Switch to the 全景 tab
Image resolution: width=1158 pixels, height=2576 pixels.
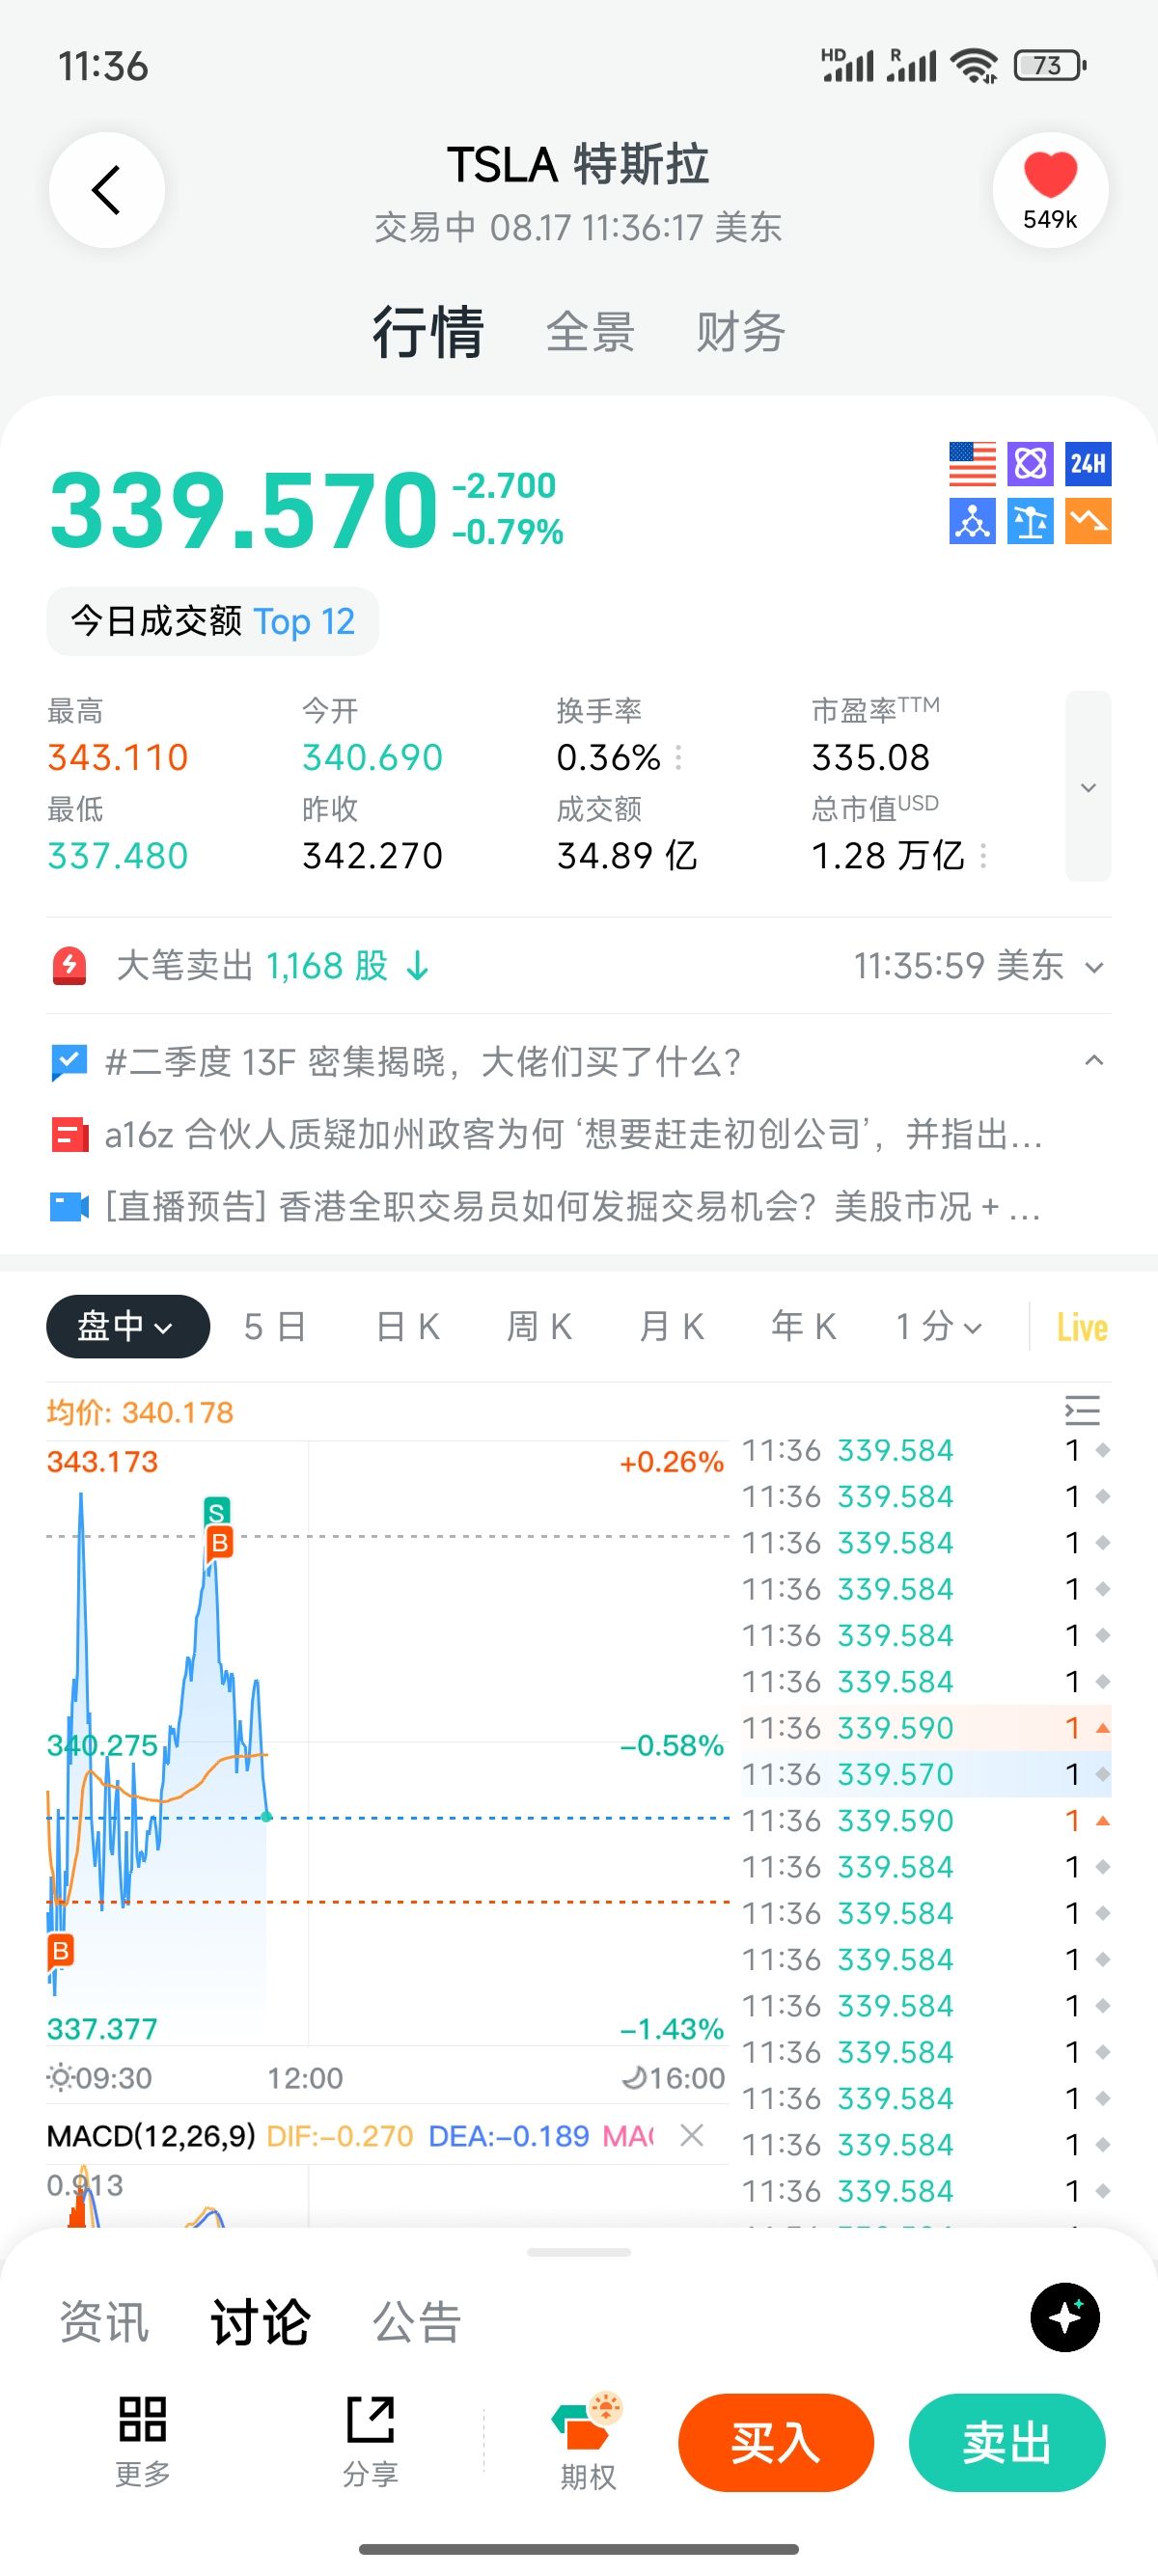590,332
